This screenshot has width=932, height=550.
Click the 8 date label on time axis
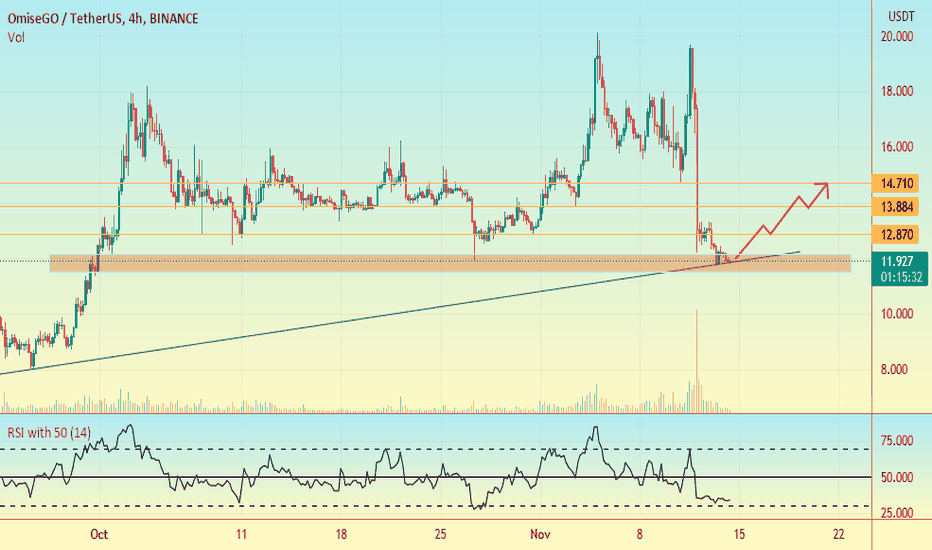tap(640, 534)
